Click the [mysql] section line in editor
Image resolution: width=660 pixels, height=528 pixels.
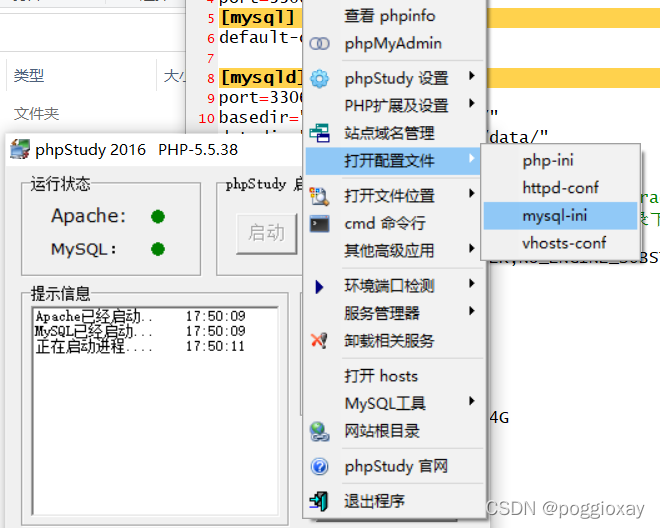click(258, 18)
